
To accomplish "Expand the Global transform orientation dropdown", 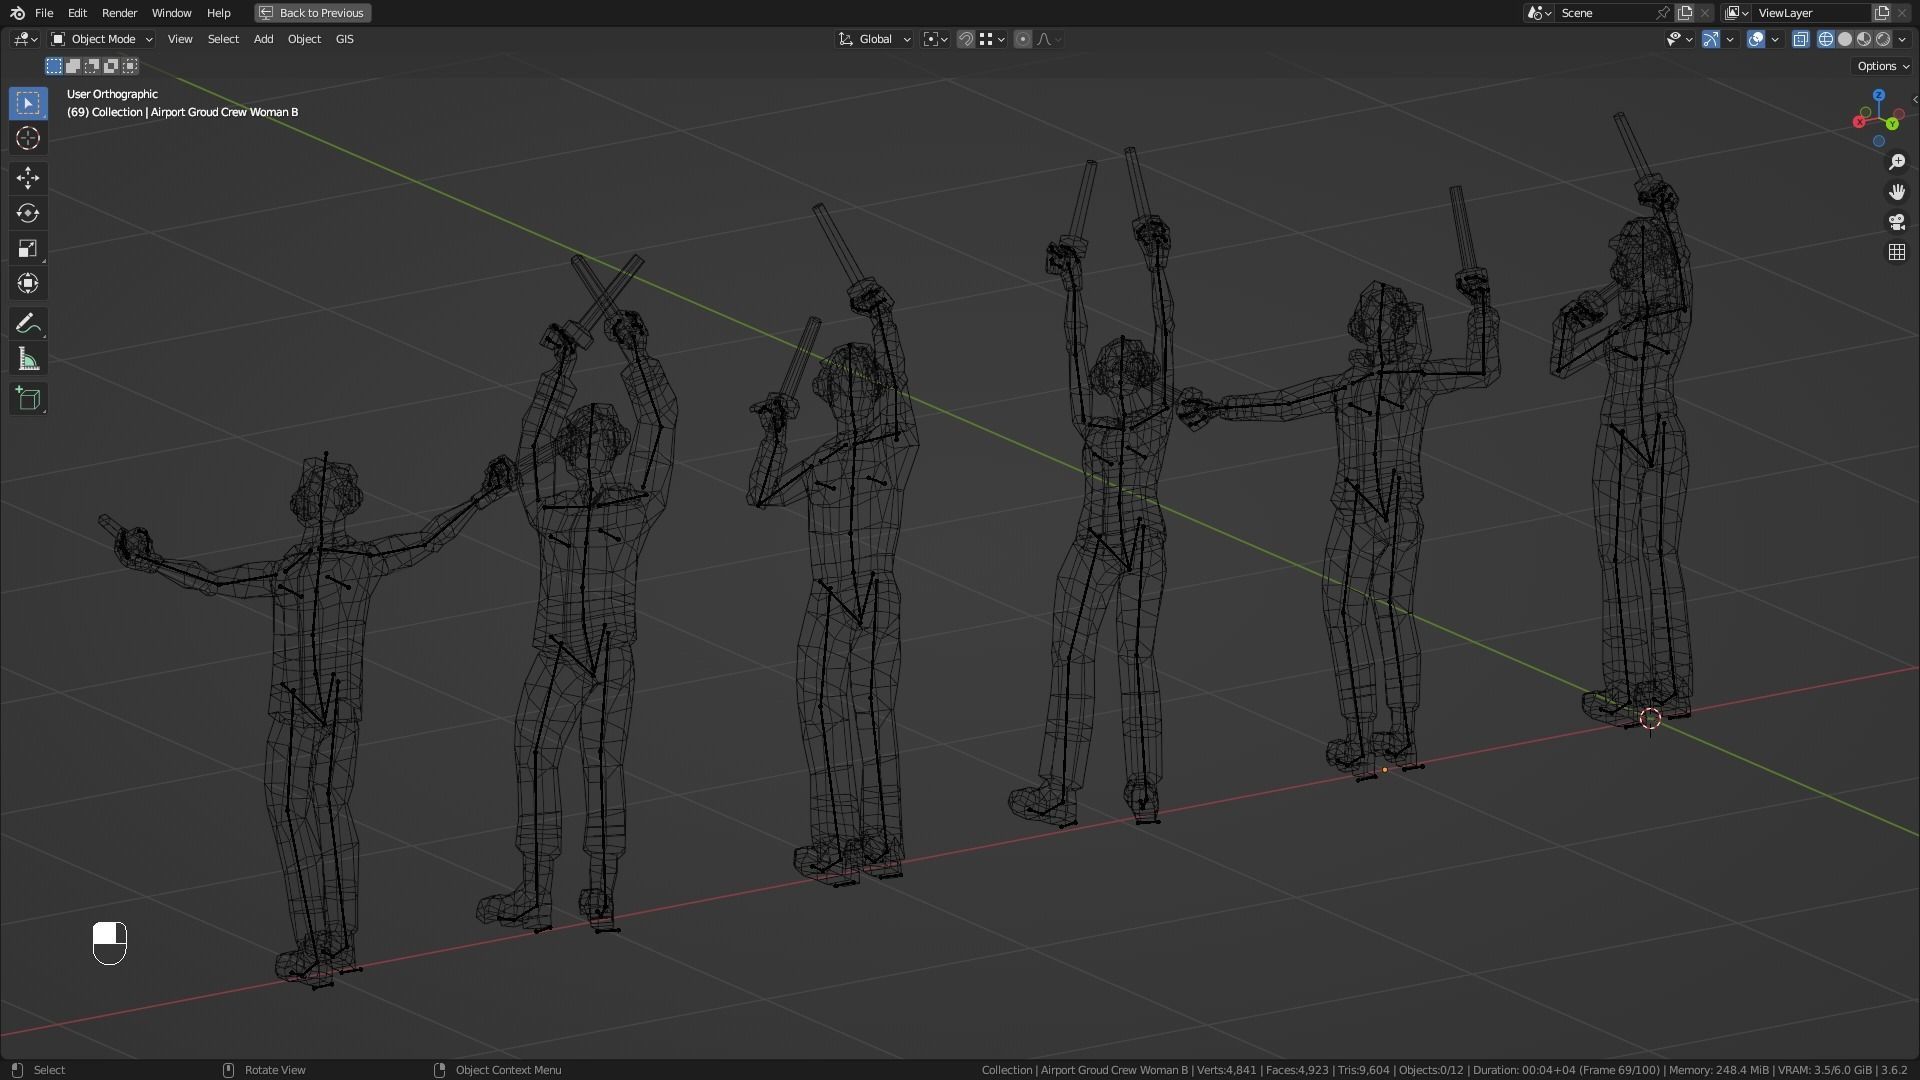I will click(x=875, y=39).
